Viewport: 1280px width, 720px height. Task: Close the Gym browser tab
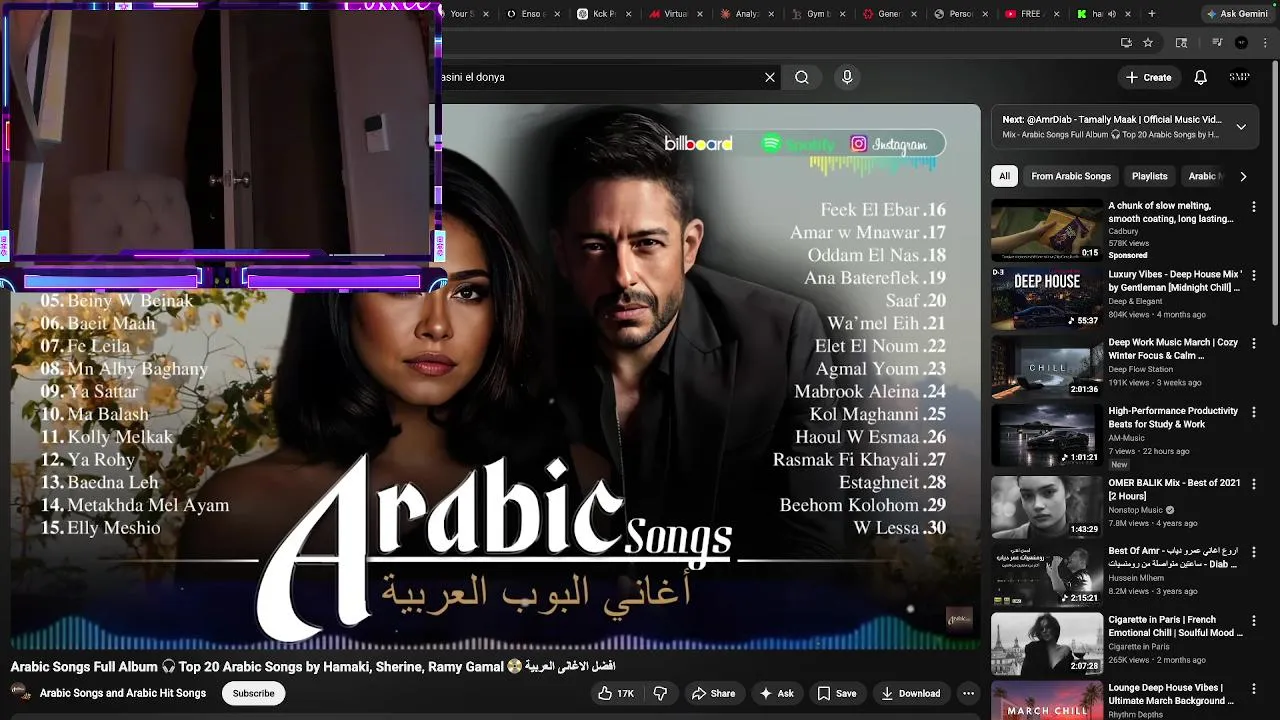843,14
